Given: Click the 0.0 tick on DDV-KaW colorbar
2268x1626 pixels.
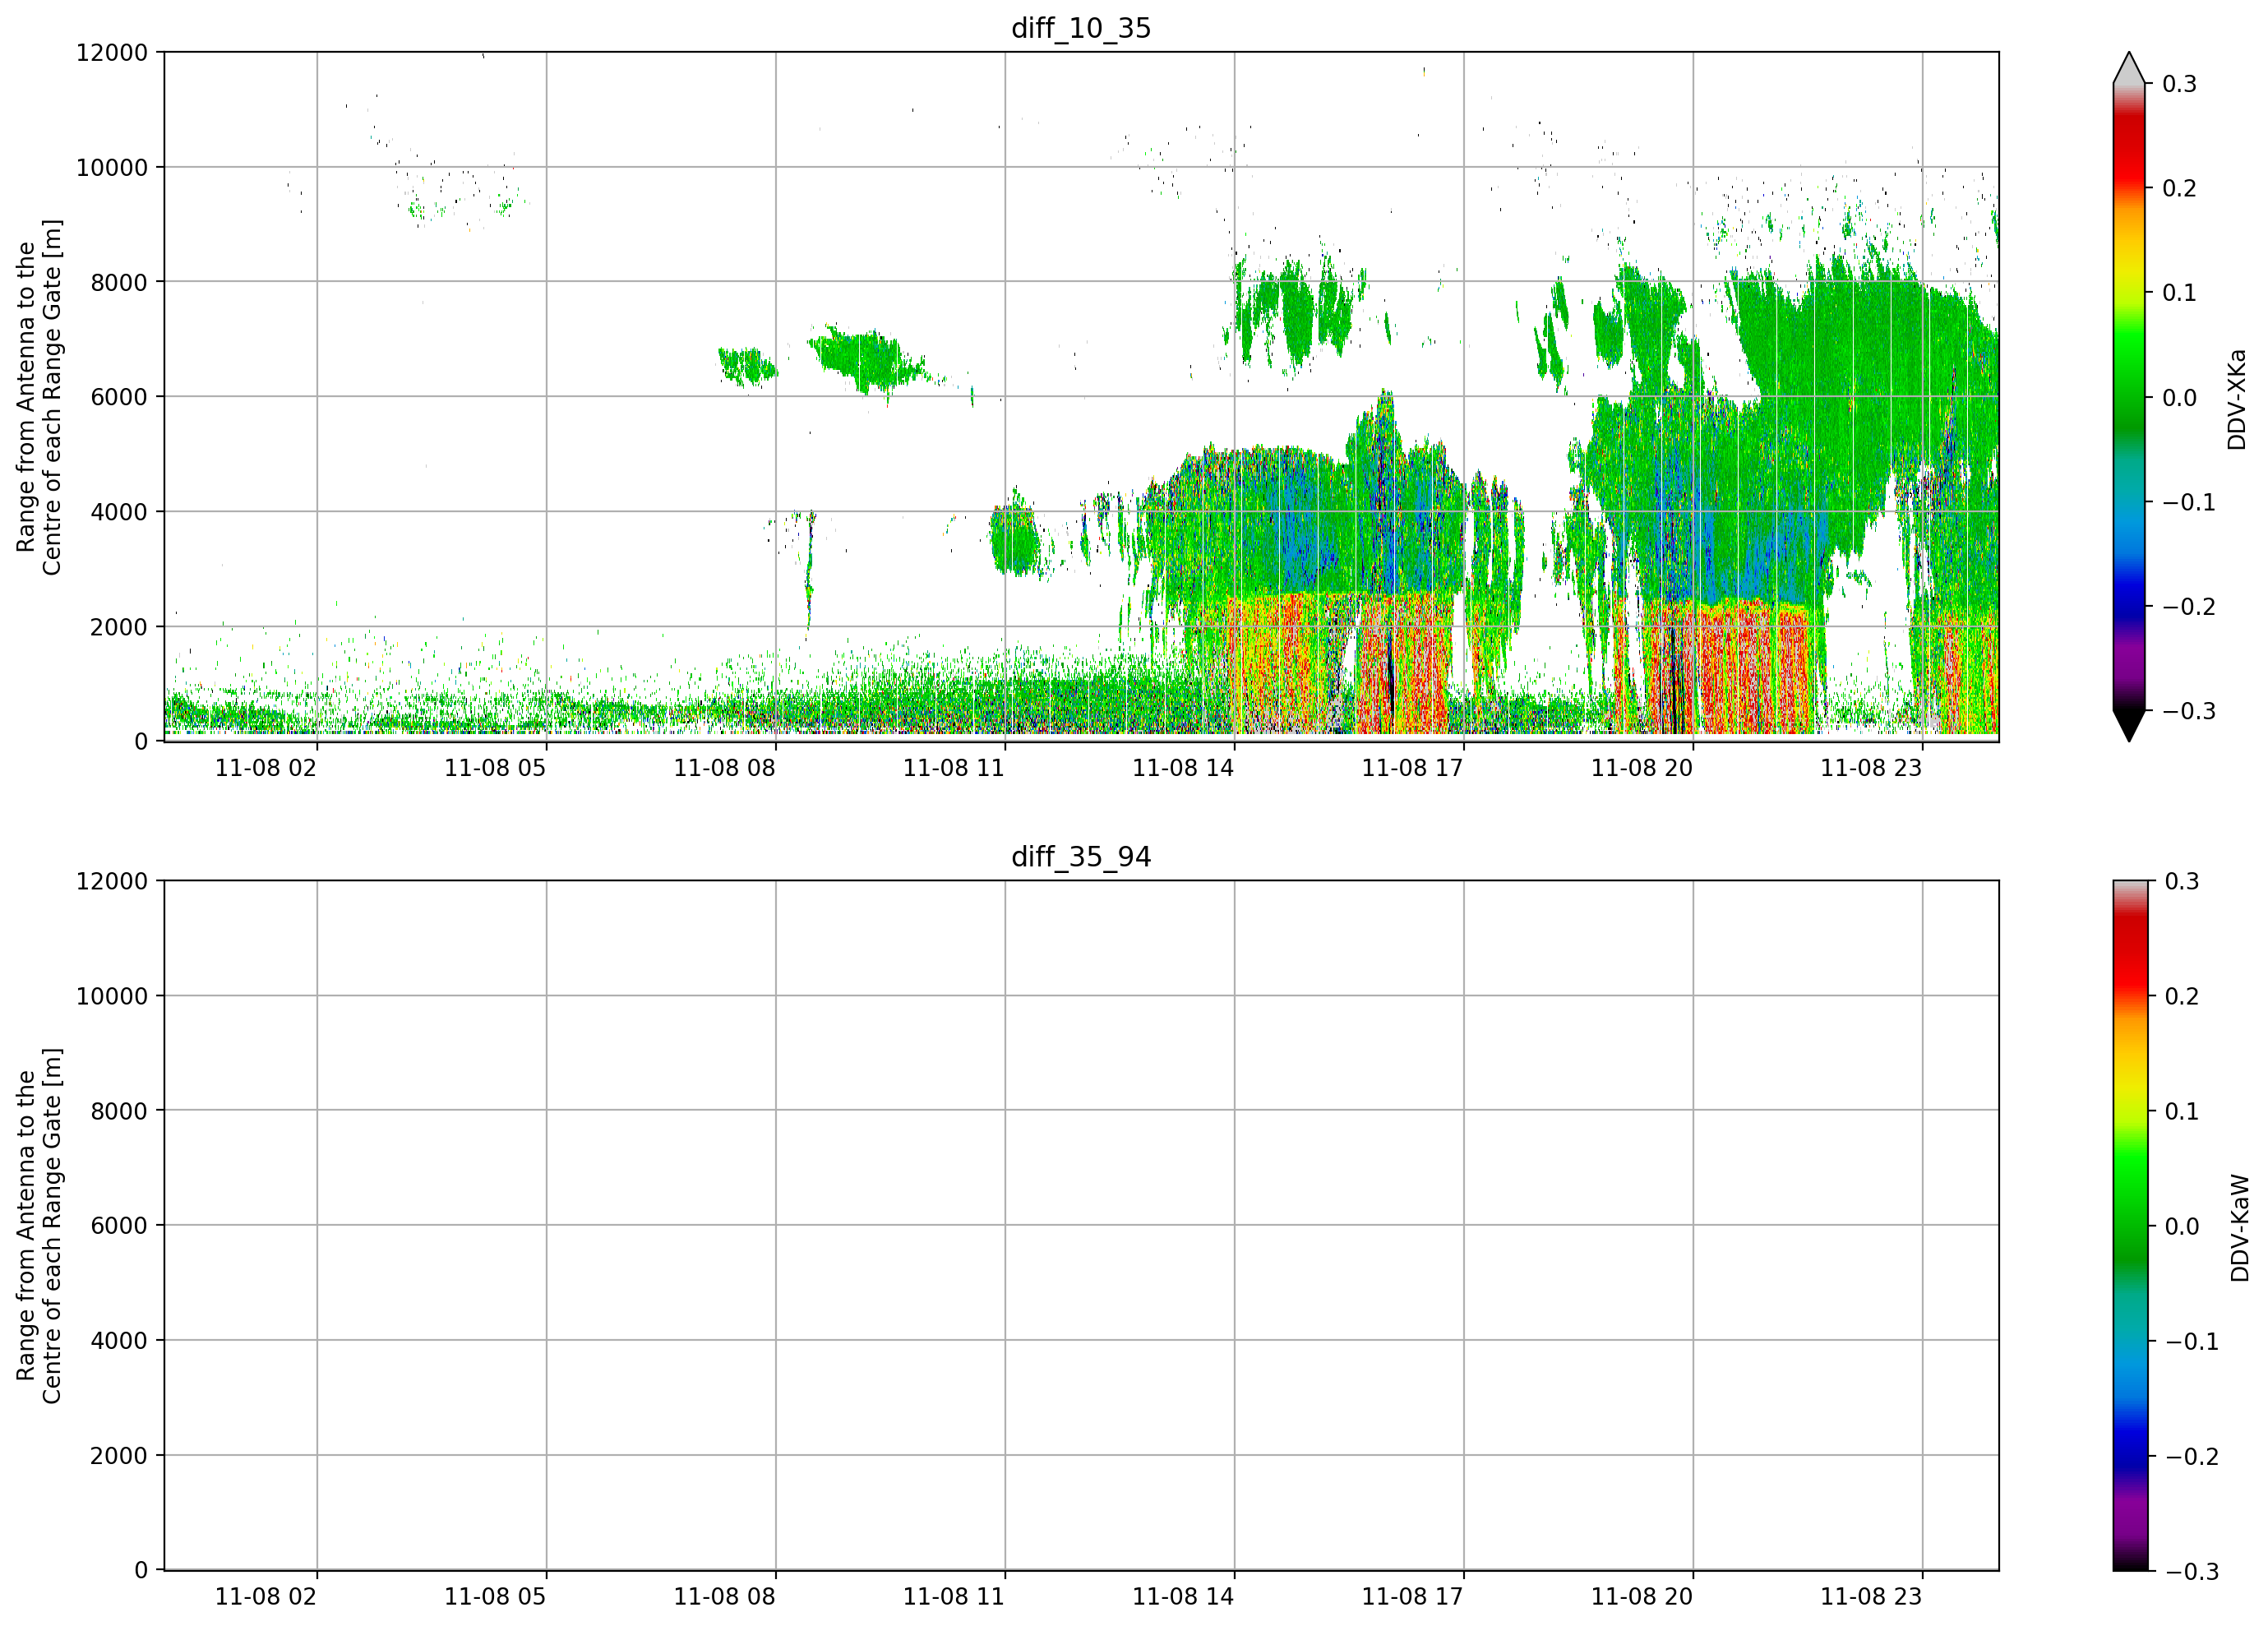Looking at the screenshot, I should click(2182, 1227).
